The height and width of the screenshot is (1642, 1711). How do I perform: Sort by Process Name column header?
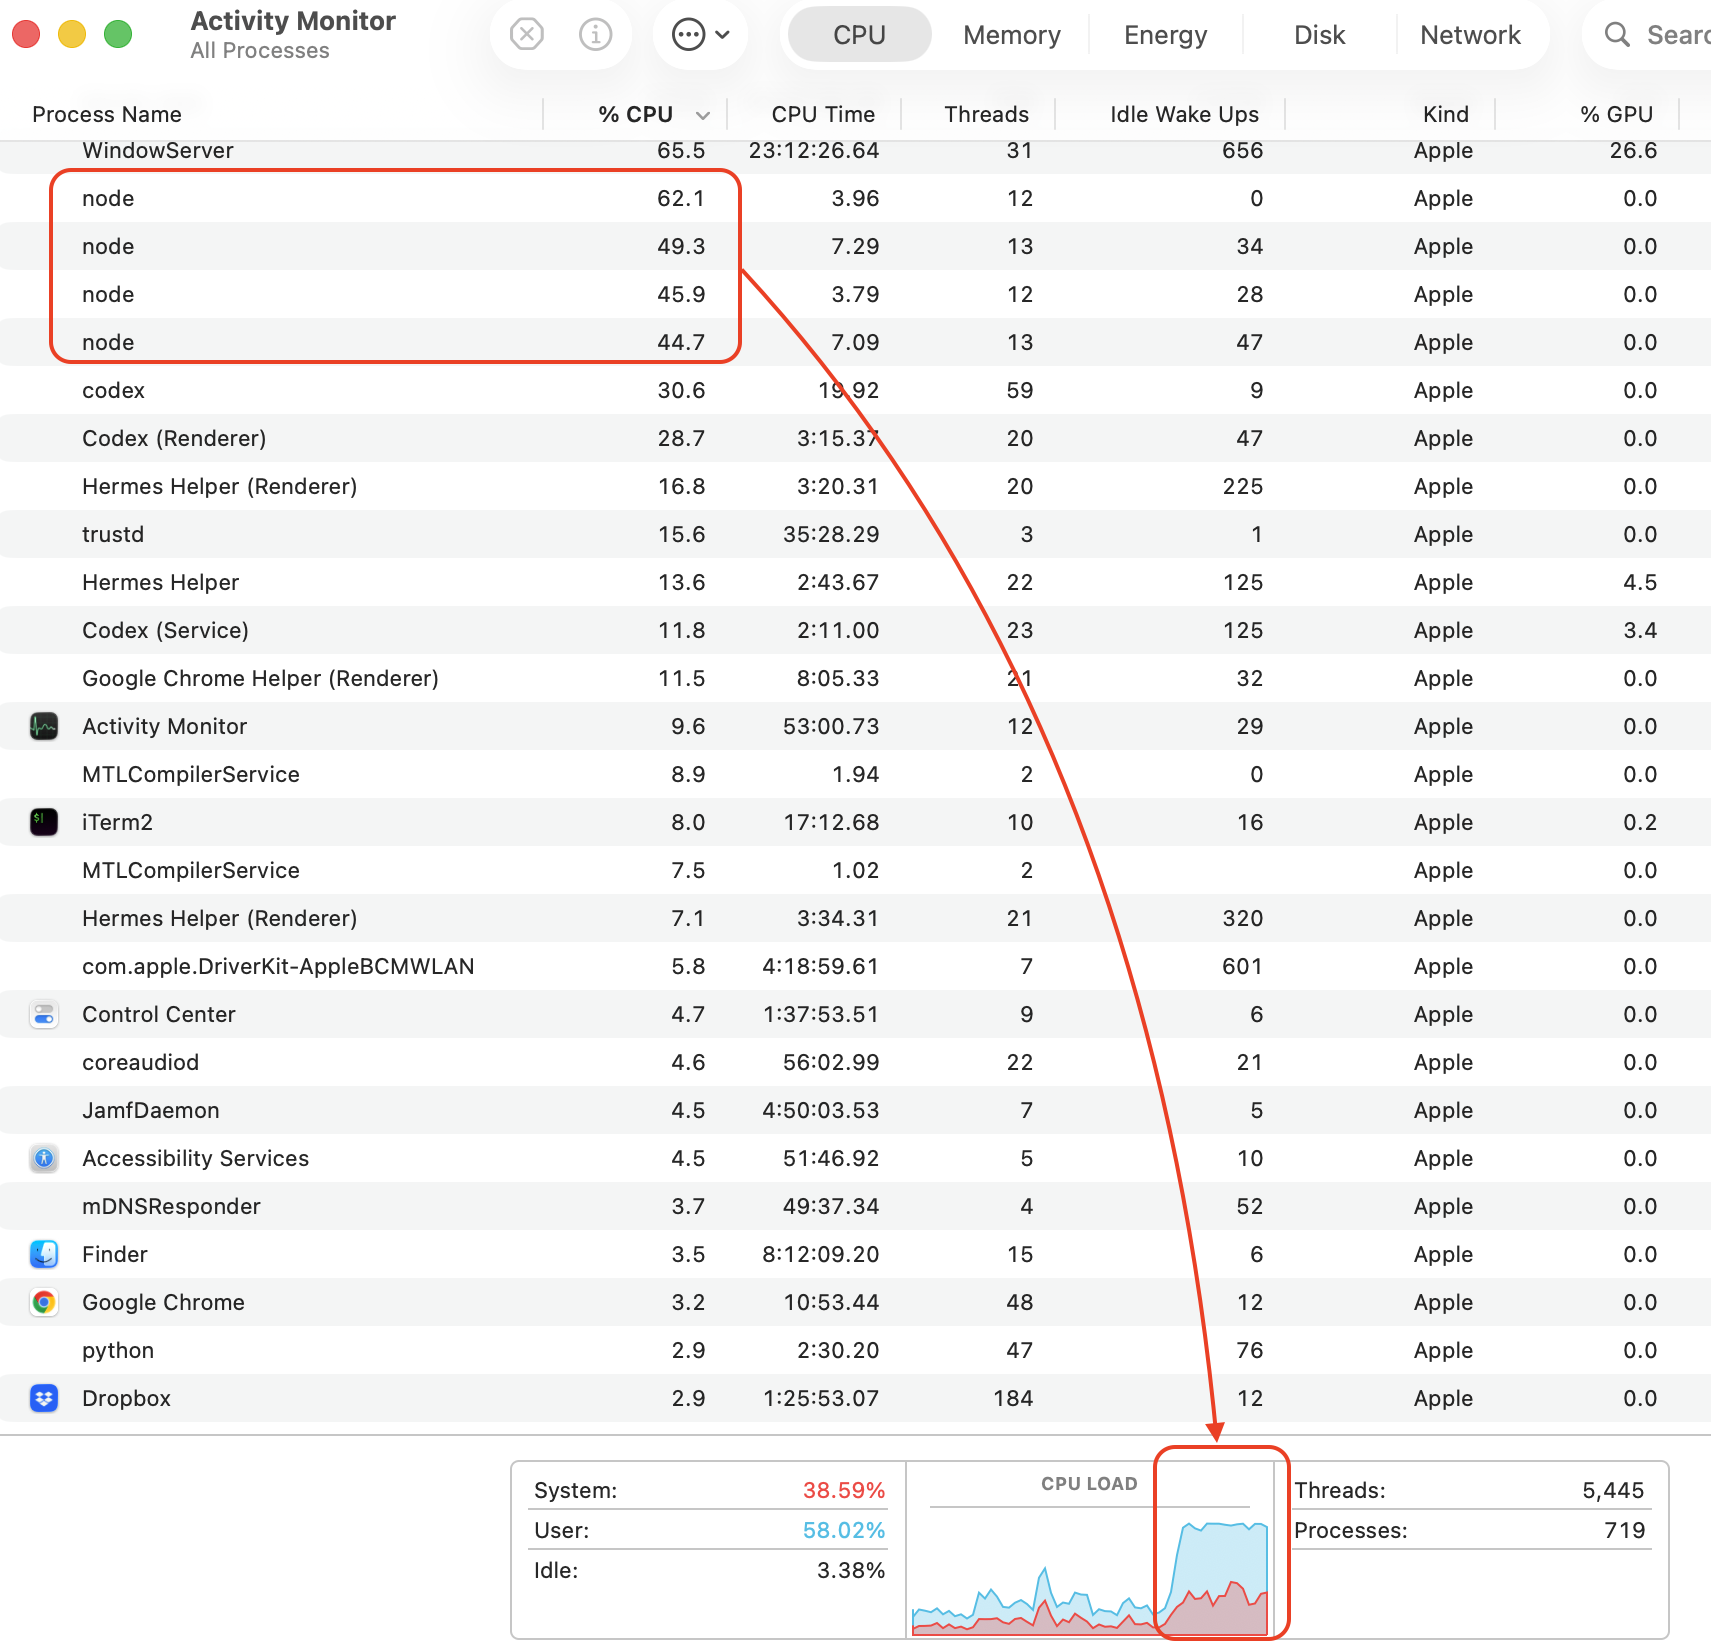(107, 114)
